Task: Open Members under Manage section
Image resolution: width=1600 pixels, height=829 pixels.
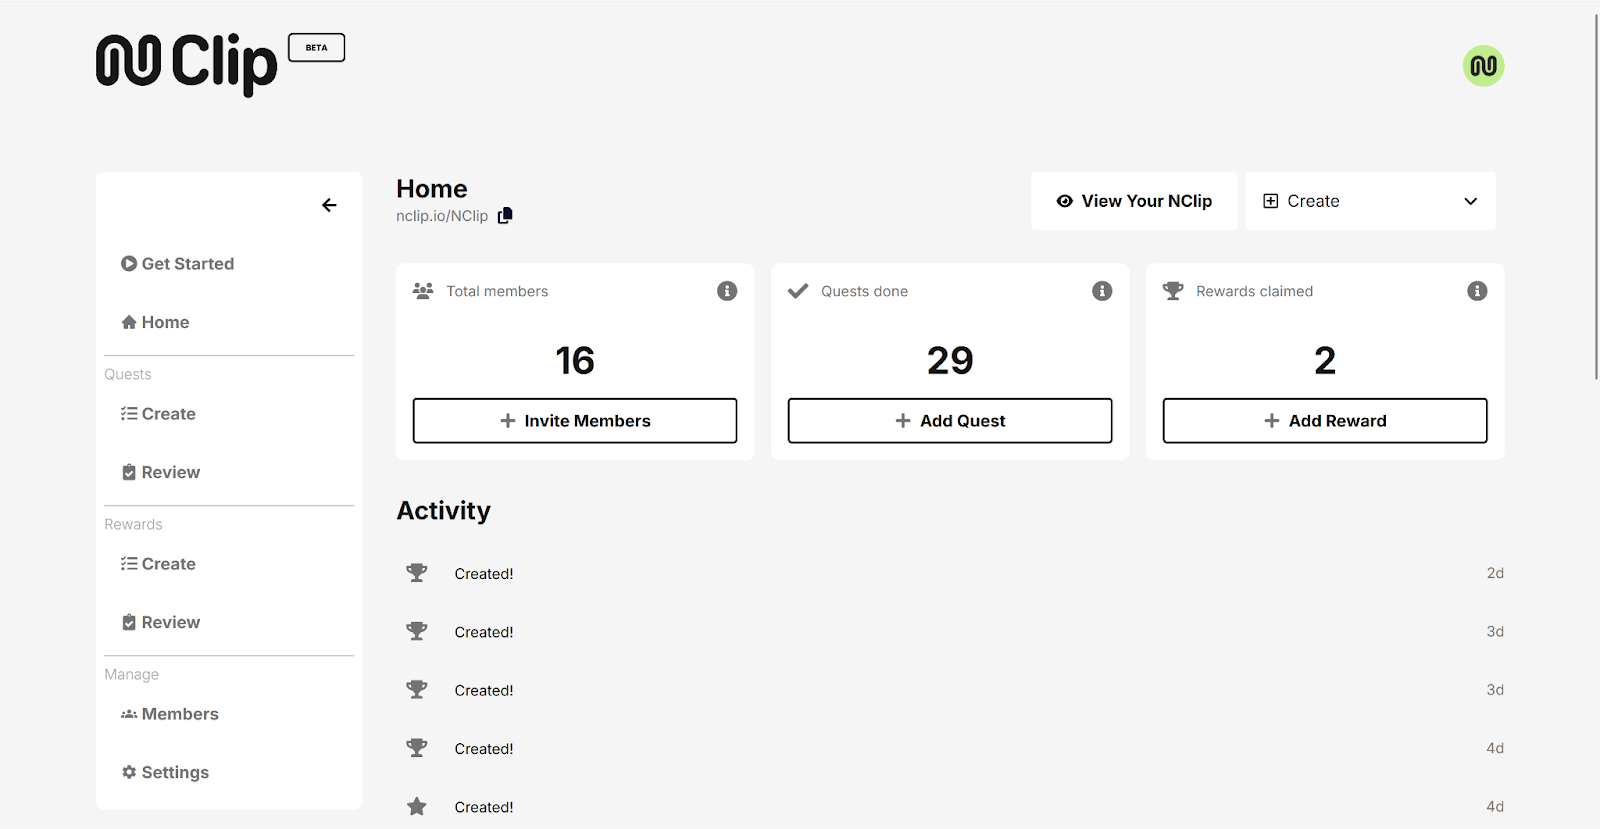Action: coord(170,714)
